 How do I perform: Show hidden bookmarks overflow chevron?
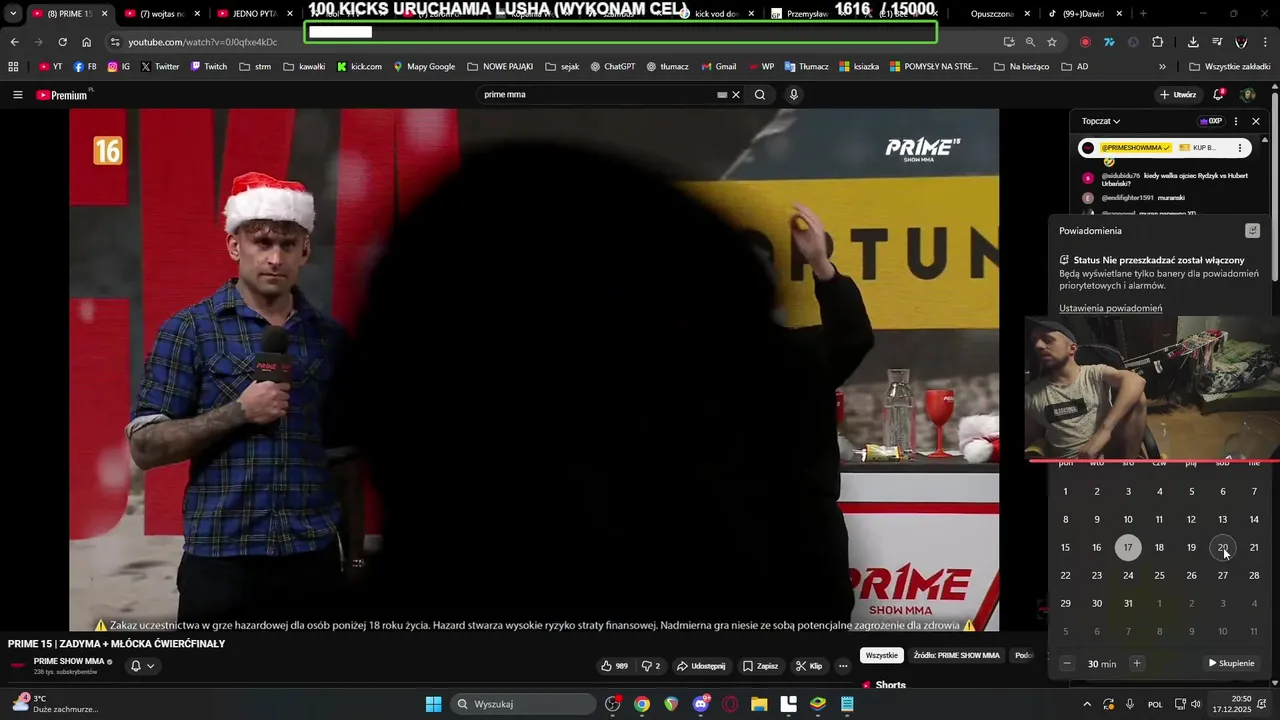click(1162, 67)
